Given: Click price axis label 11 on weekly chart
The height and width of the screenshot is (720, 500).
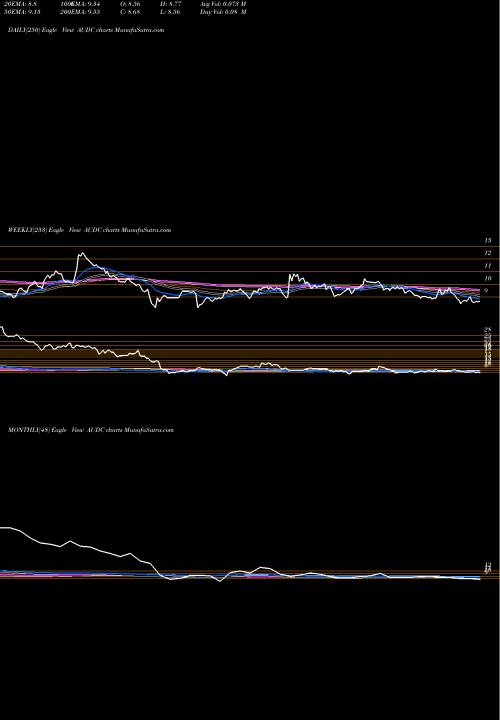Looking at the screenshot, I should (x=488, y=265).
